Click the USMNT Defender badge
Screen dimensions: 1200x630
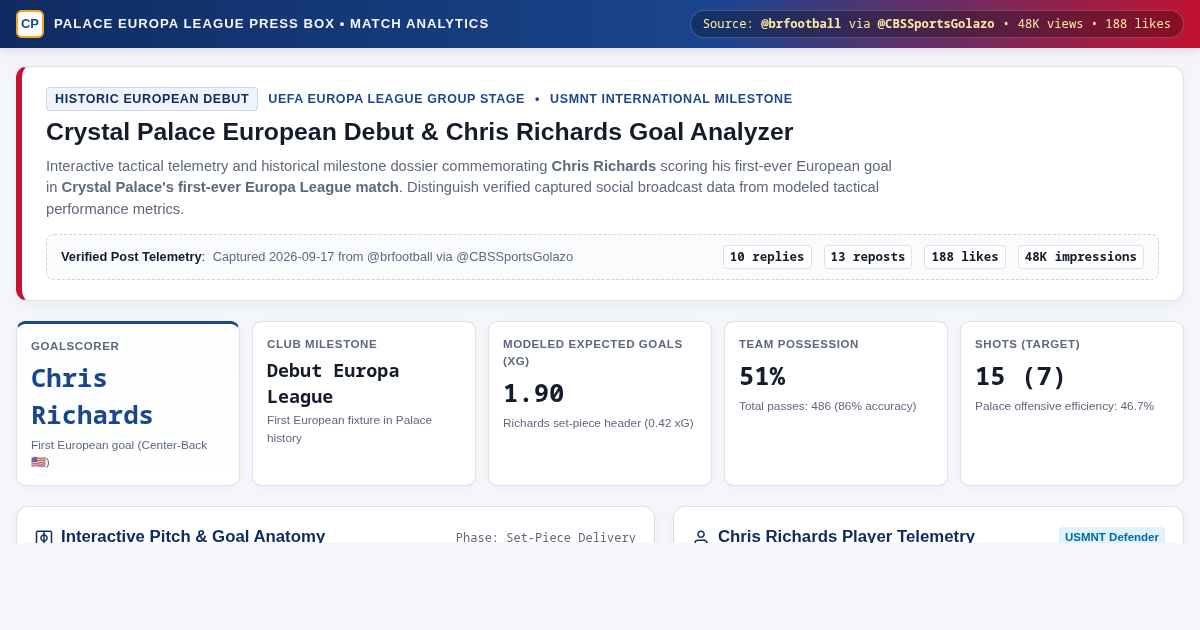coord(1112,536)
